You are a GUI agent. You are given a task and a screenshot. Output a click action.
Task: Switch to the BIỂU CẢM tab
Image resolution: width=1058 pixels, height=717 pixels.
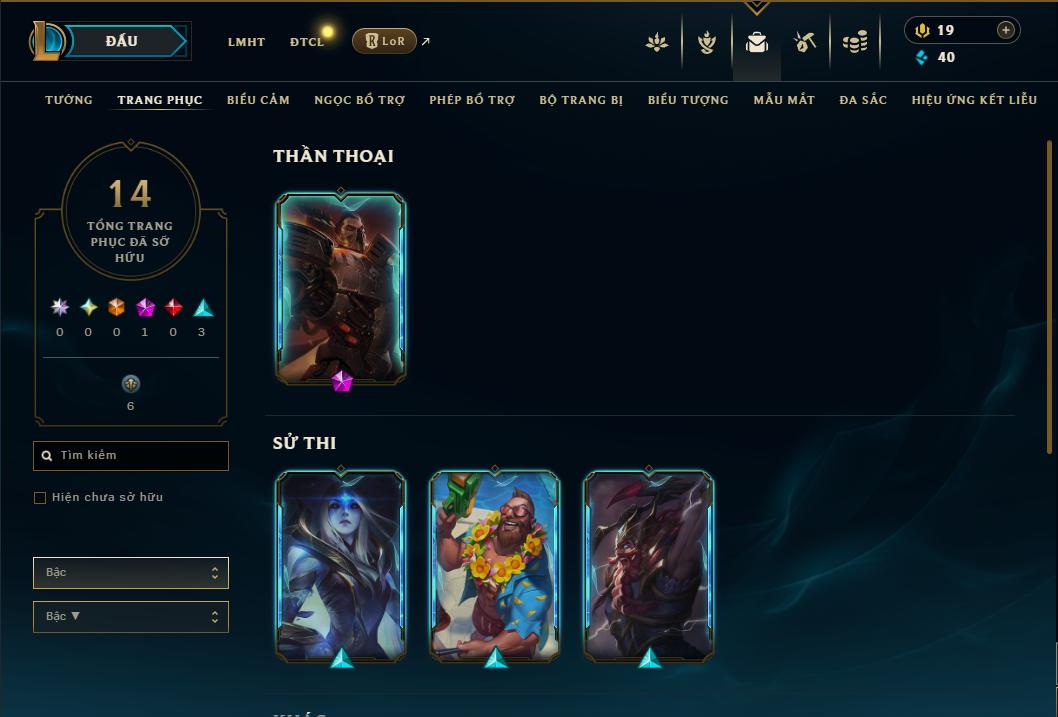(x=258, y=100)
